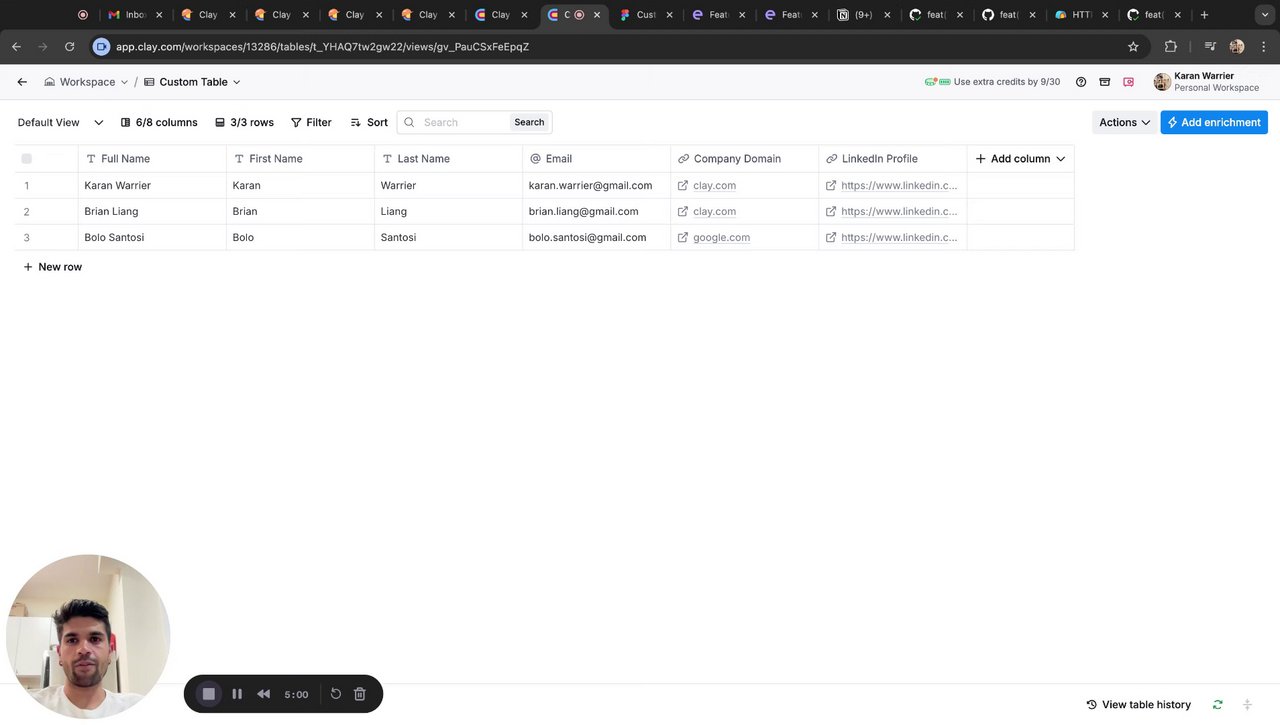
Task: Stop the screen recording
Action: coord(209,694)
